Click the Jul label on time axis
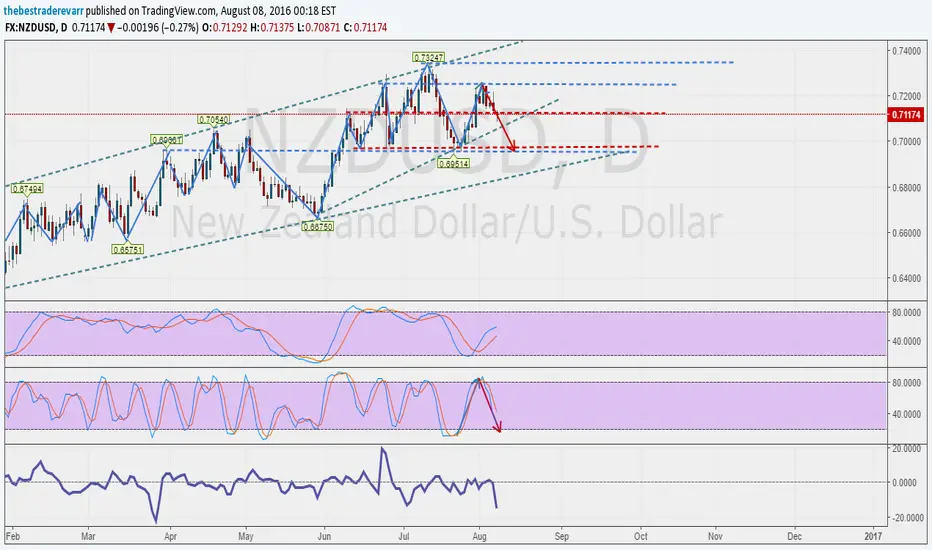932x550 pixels. pyautogui.click(x=404, y=536)
